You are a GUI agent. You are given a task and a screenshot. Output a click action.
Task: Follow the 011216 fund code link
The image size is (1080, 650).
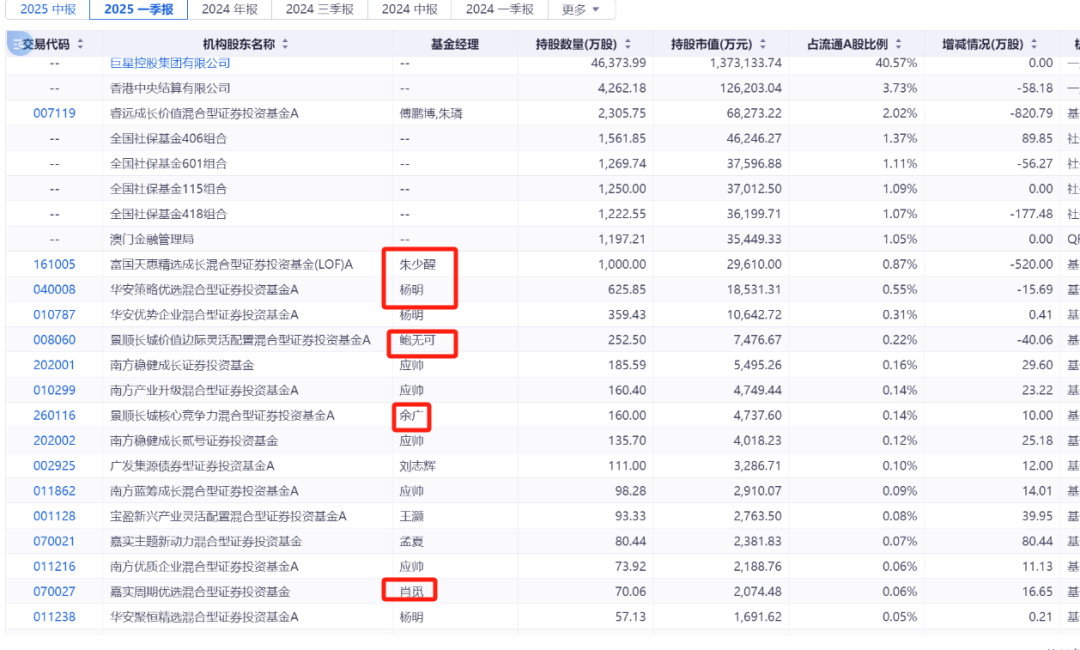(54, 567)
